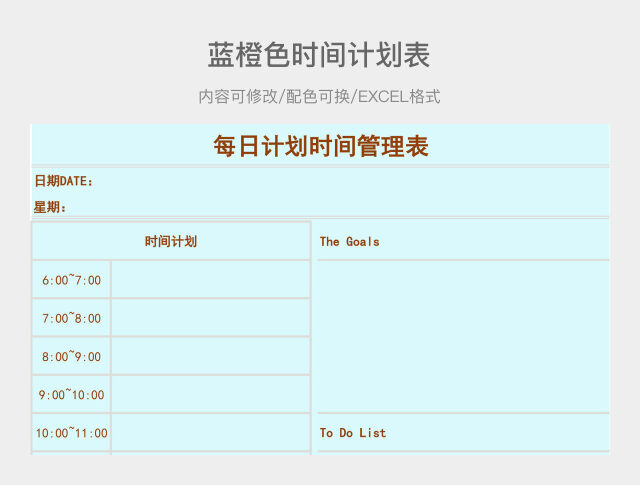Click the 蓝橙色时间计划表 page title
Screen dimensions: 640x485
tap(319, 55)
